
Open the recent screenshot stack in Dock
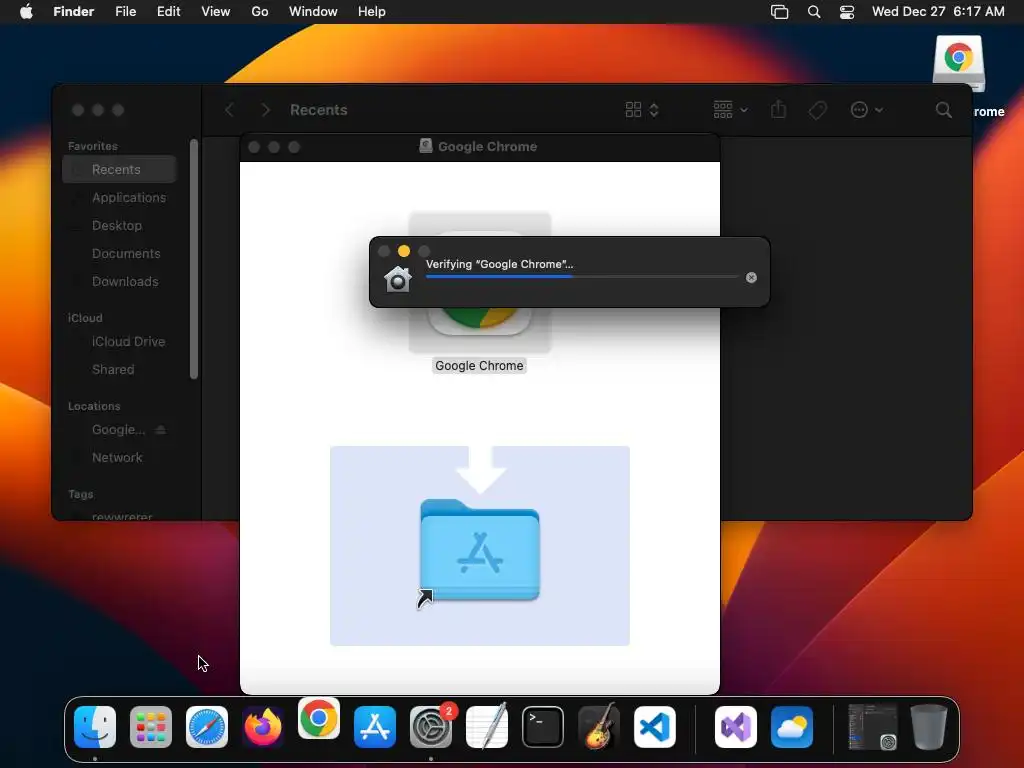872,727
